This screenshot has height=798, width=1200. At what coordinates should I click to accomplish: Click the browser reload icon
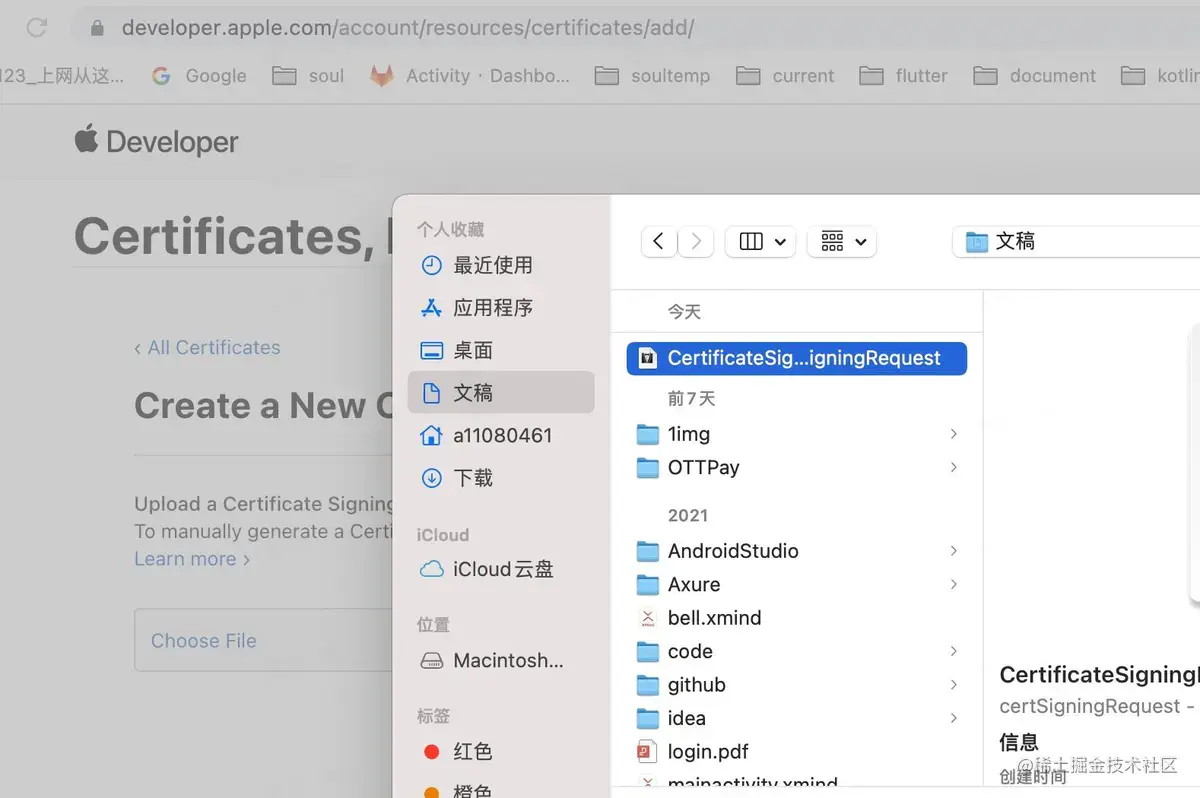click(37, 28)
